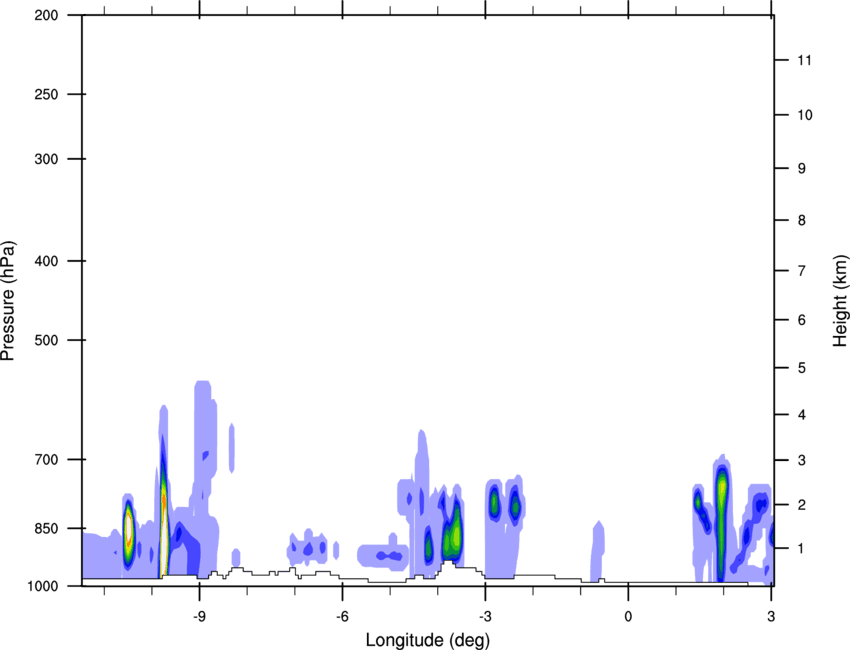Screen dimensions: 850x650
Task: Click the height label 8
Action: (802, 220)
